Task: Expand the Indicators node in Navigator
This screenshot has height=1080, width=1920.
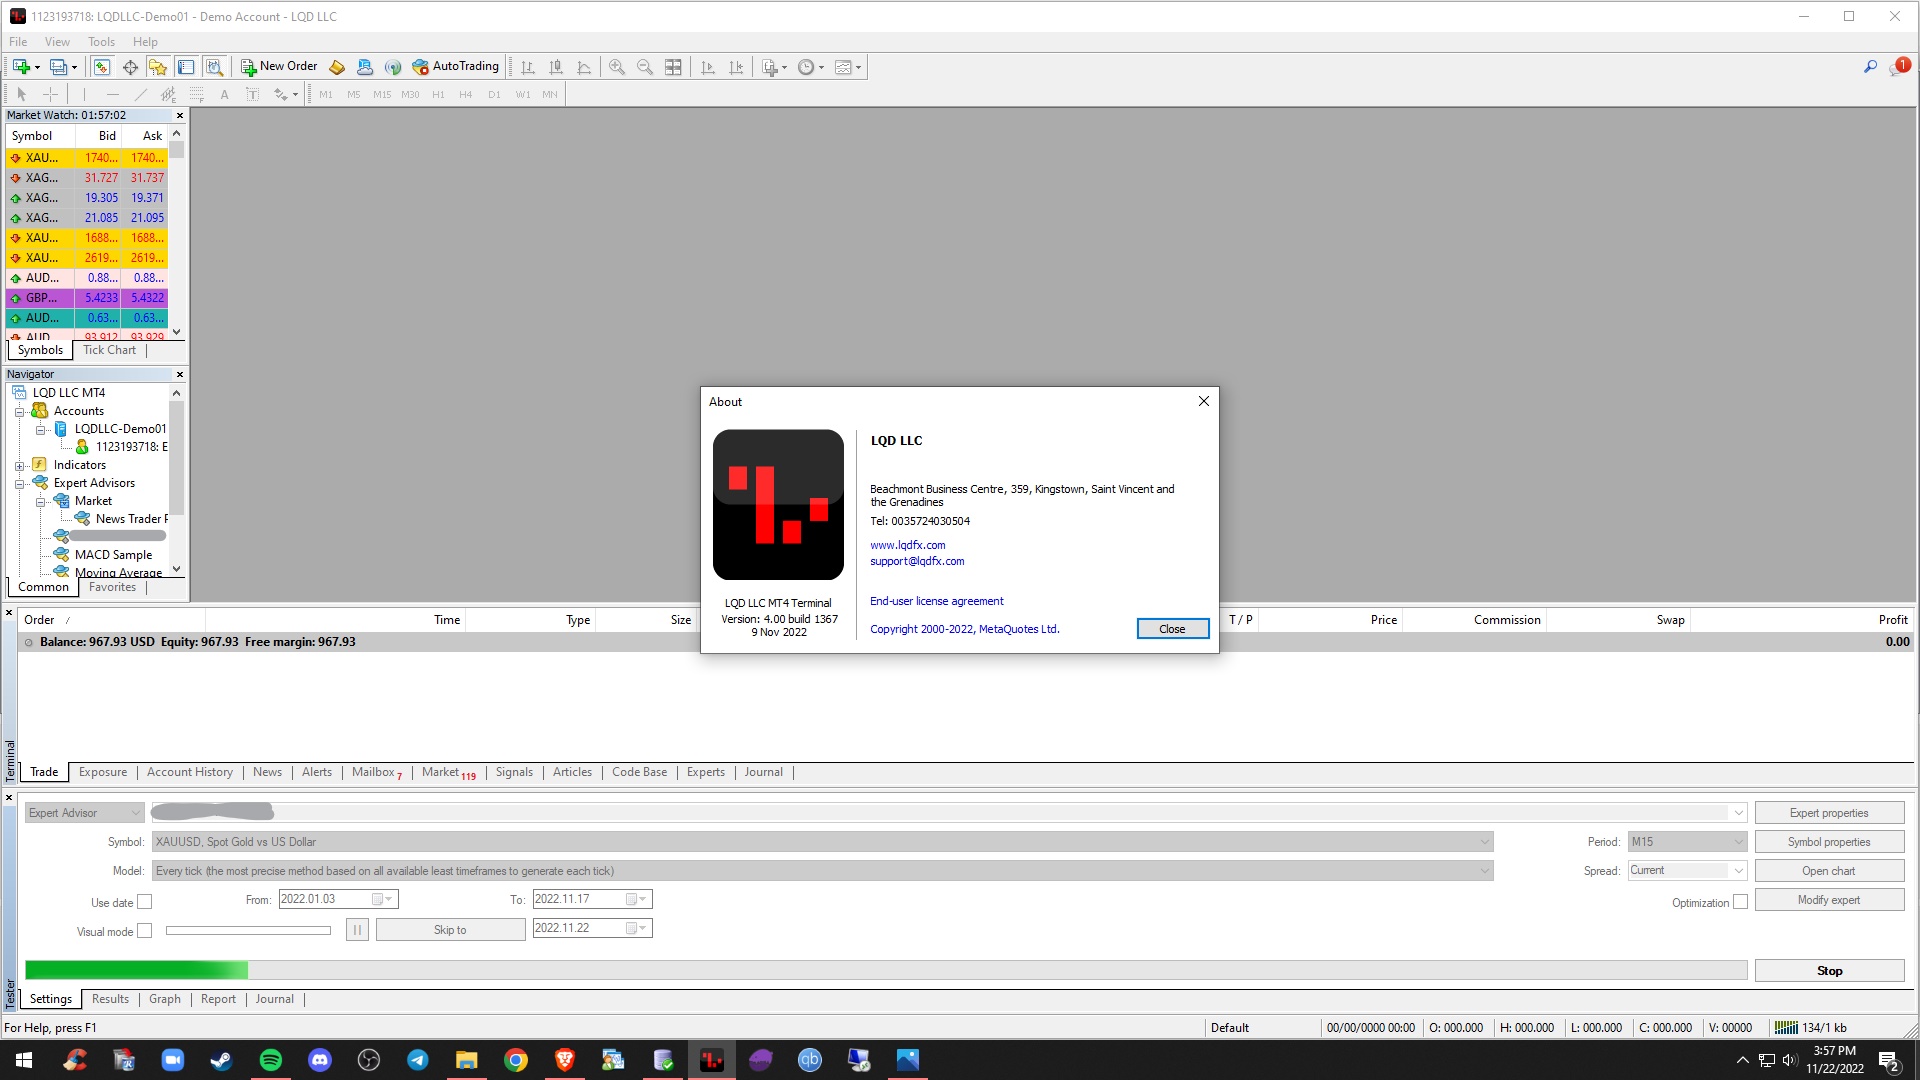Action: [x=19, y=466]
